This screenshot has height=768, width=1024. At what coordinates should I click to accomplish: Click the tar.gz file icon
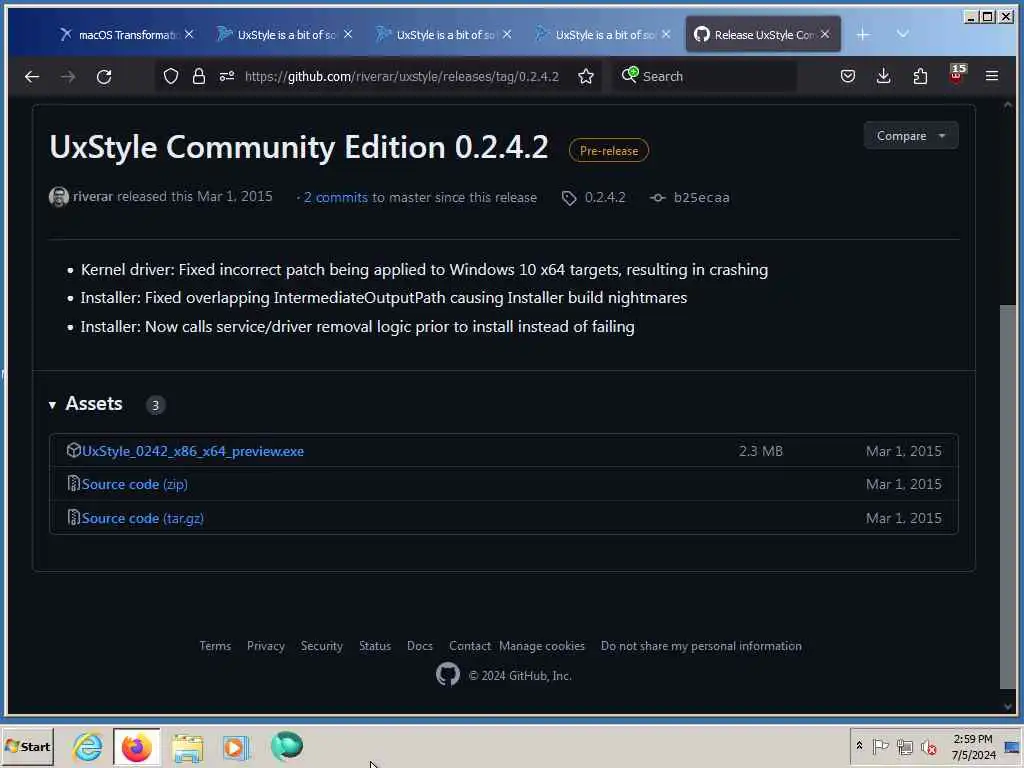coord(73,518)
